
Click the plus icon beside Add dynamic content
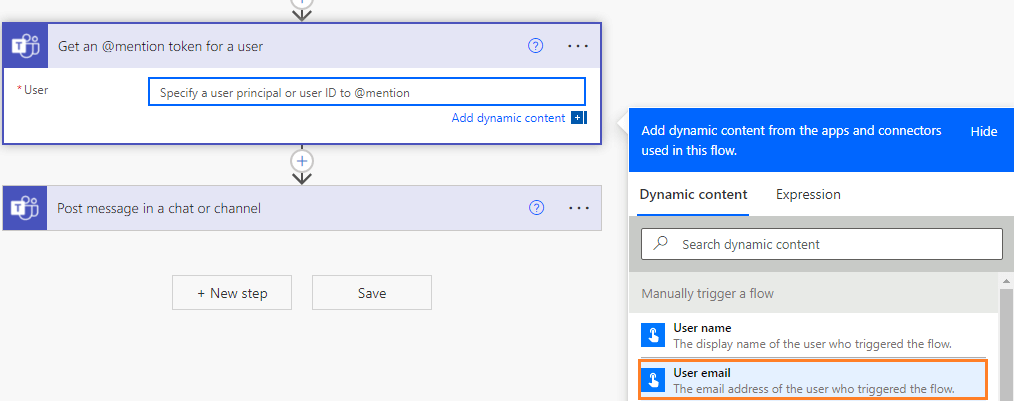coord(578,118)
